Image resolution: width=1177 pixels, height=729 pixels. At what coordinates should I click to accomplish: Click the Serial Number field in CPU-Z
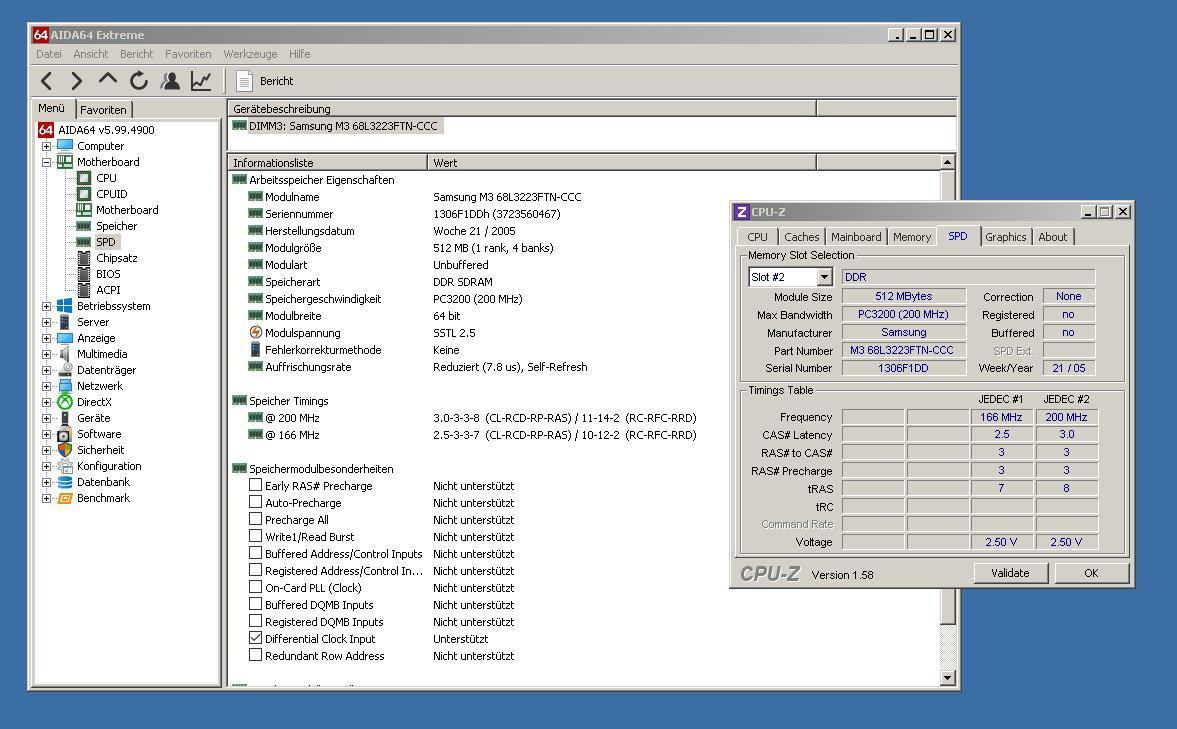pyautogui.click(x=903, y=368)
